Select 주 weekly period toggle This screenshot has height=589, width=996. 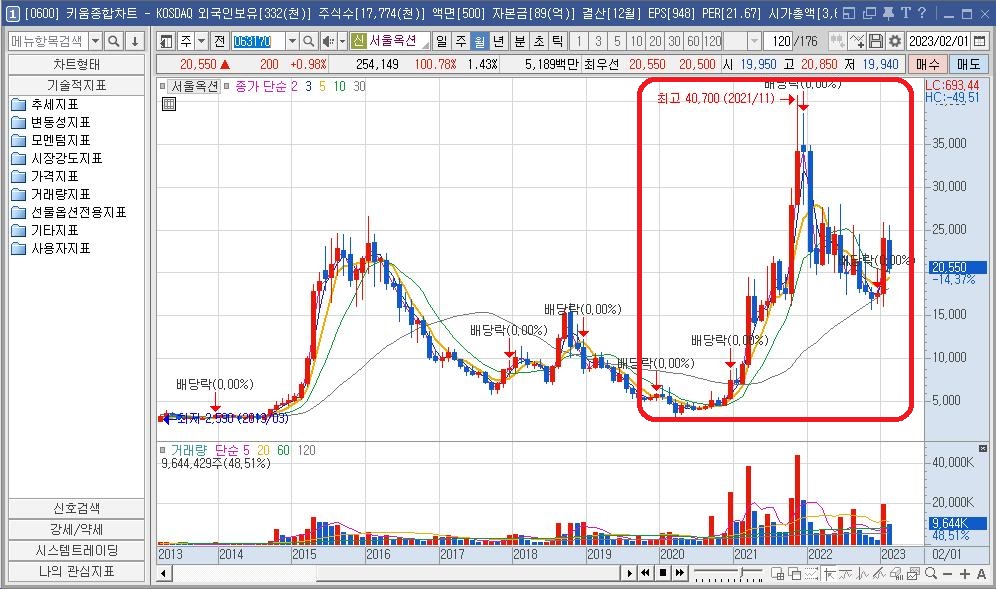(x=461, y=42)
